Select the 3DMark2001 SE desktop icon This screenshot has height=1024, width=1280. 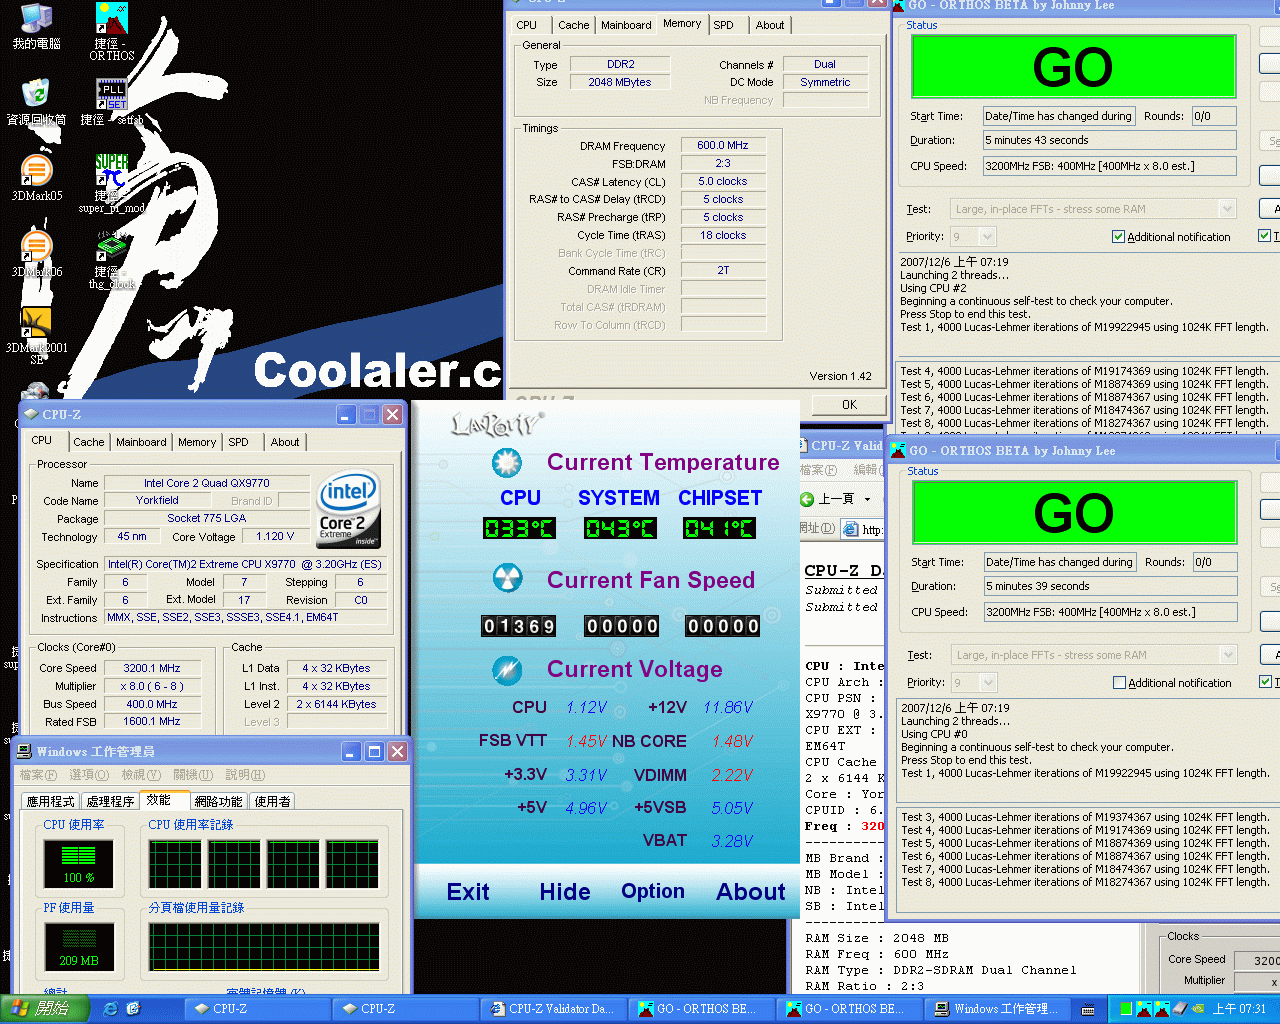pyautogui.click(x=36, y=323)
